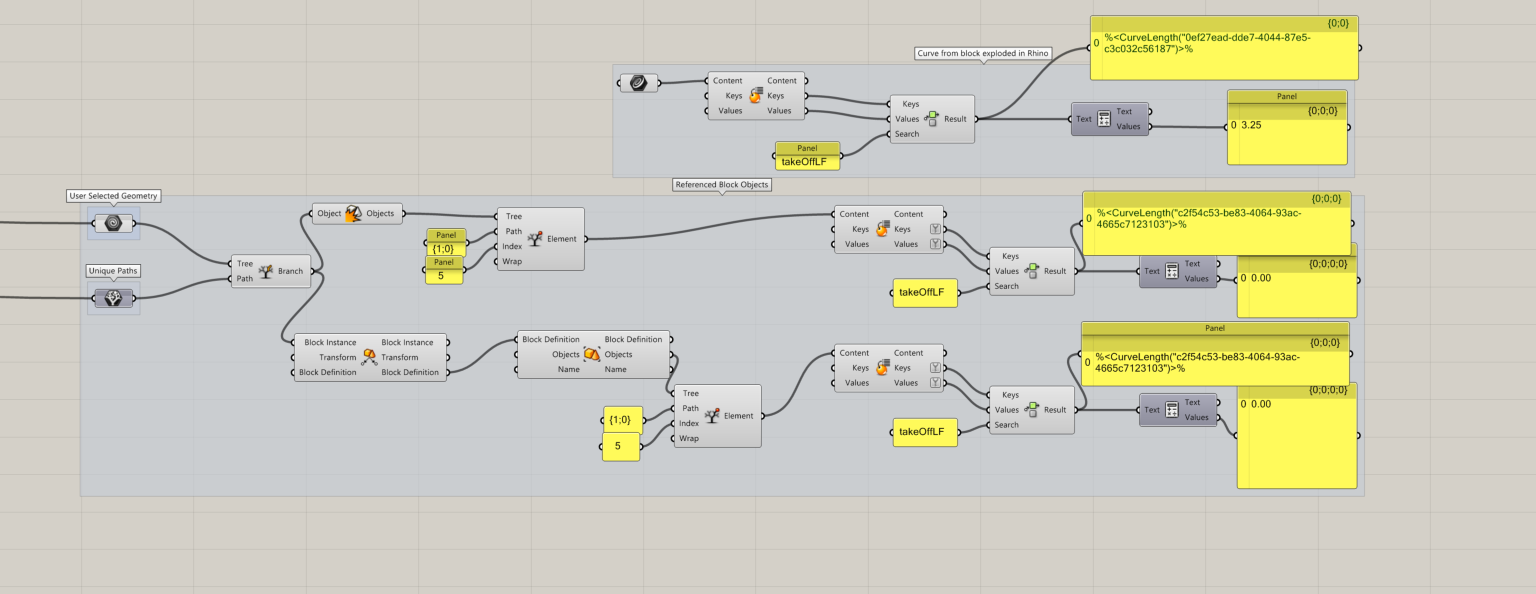This screenshot has width=1536, height=594.
Task: Click the Block Definition Objects component icon
Action: pos(592,354)
